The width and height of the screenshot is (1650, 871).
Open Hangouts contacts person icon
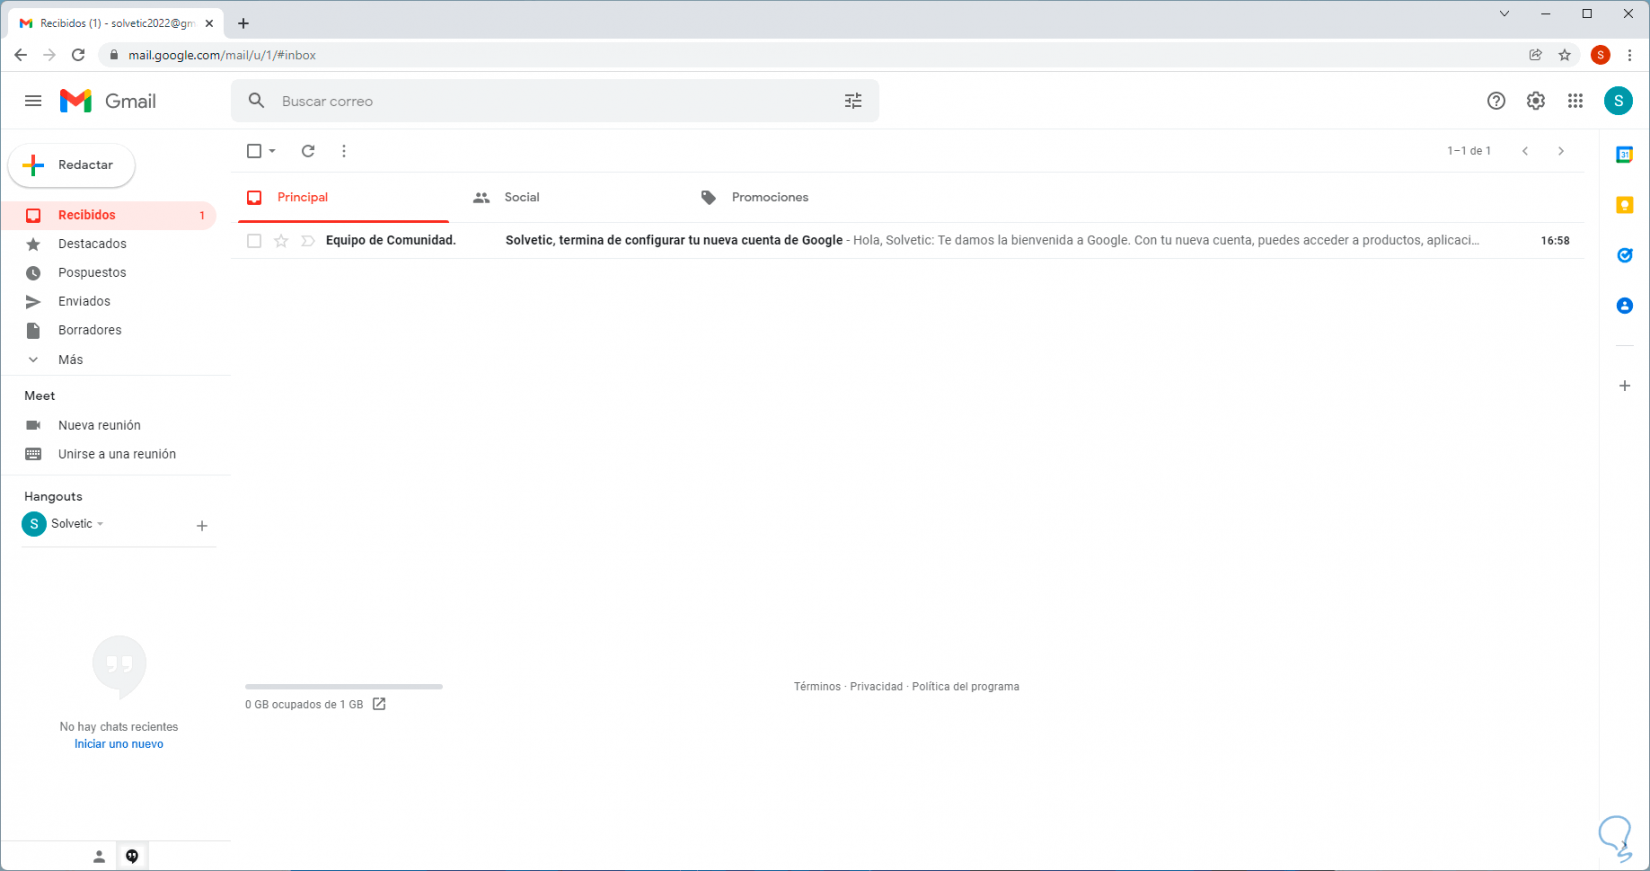tap(99, 856)
